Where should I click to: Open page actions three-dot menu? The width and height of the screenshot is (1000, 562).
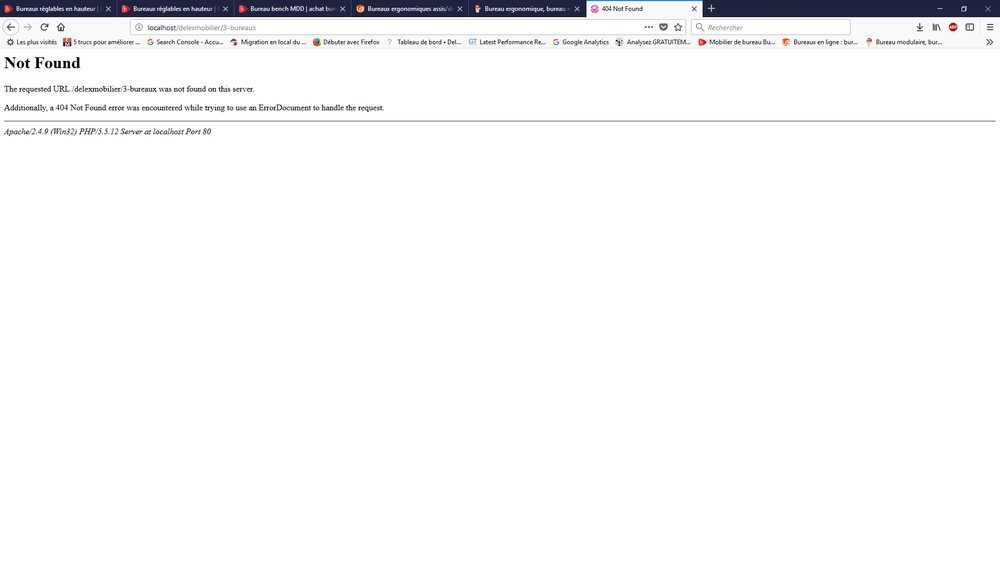649,27
